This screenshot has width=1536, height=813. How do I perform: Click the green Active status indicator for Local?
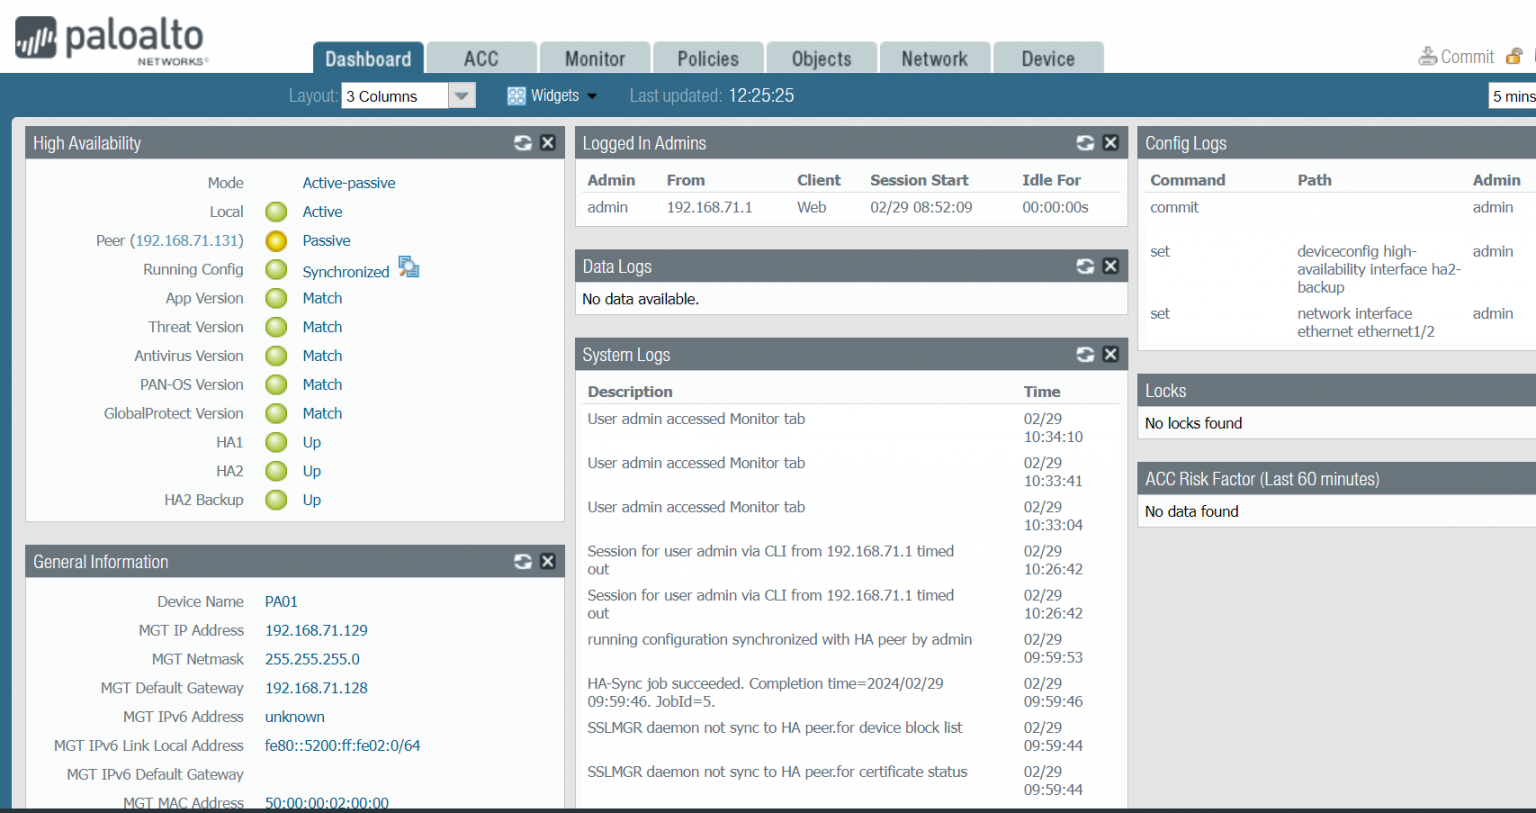pyautogui.click(x=275, y=211)
